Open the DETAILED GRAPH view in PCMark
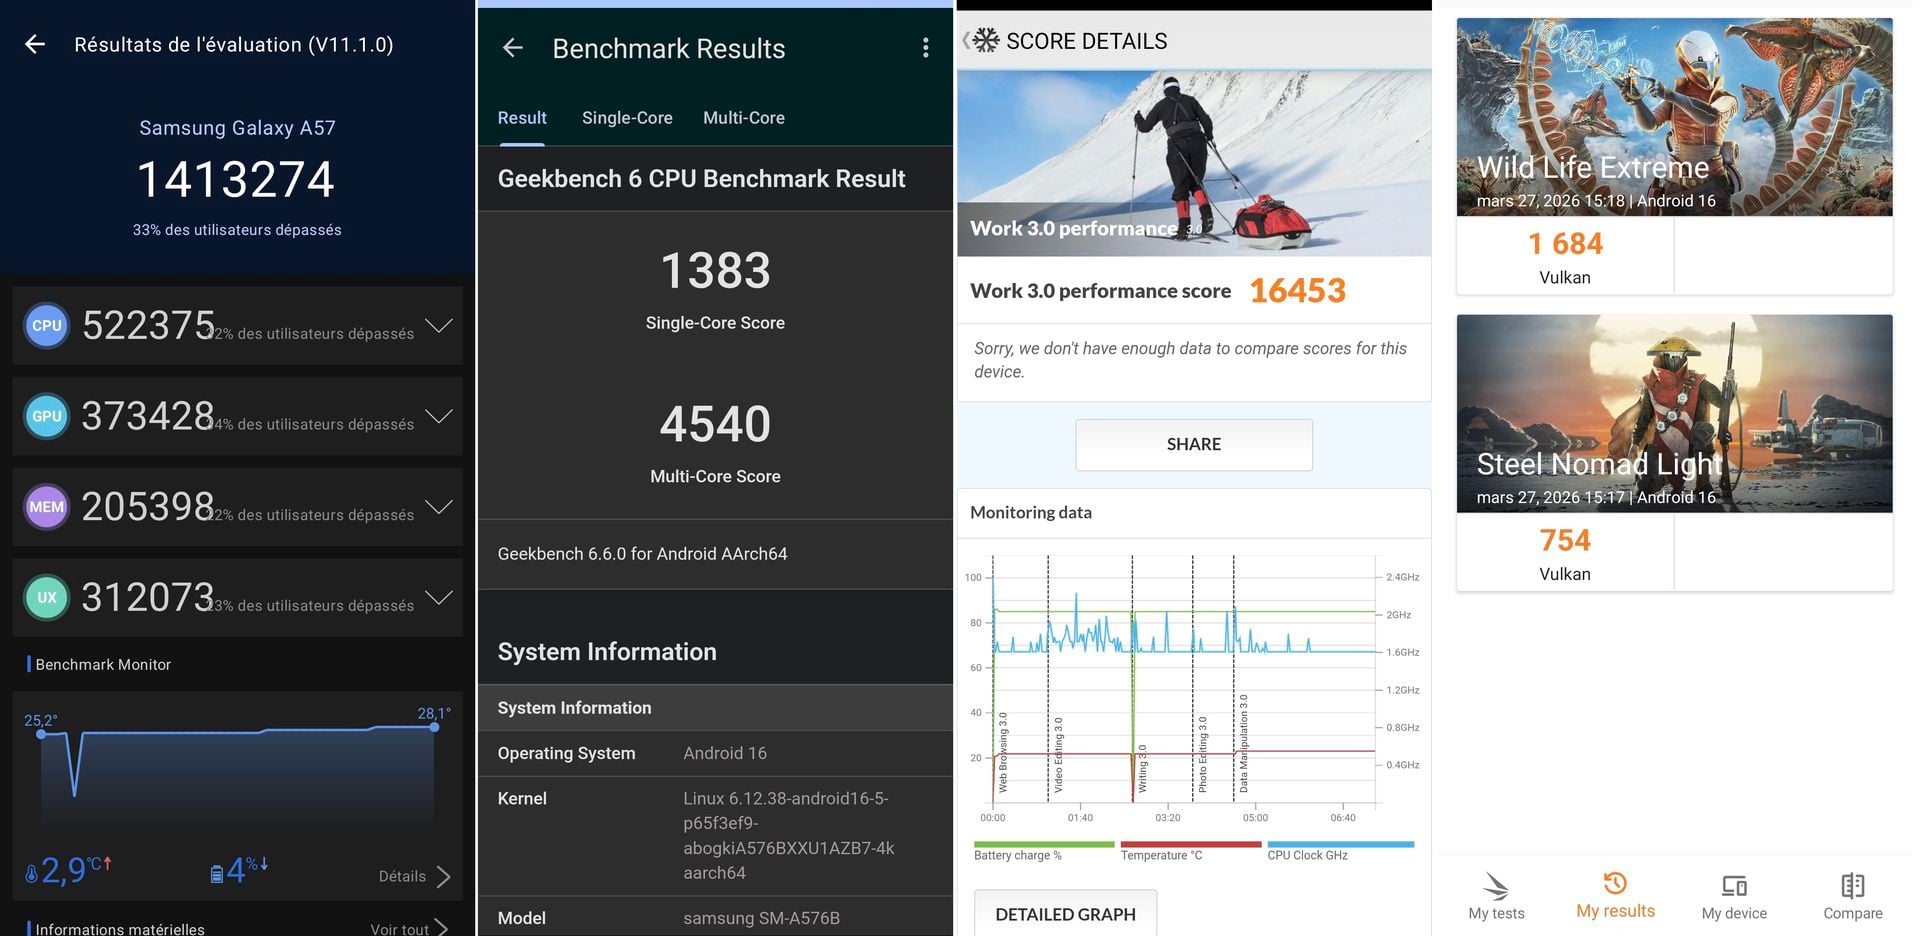 point(1065,913)
